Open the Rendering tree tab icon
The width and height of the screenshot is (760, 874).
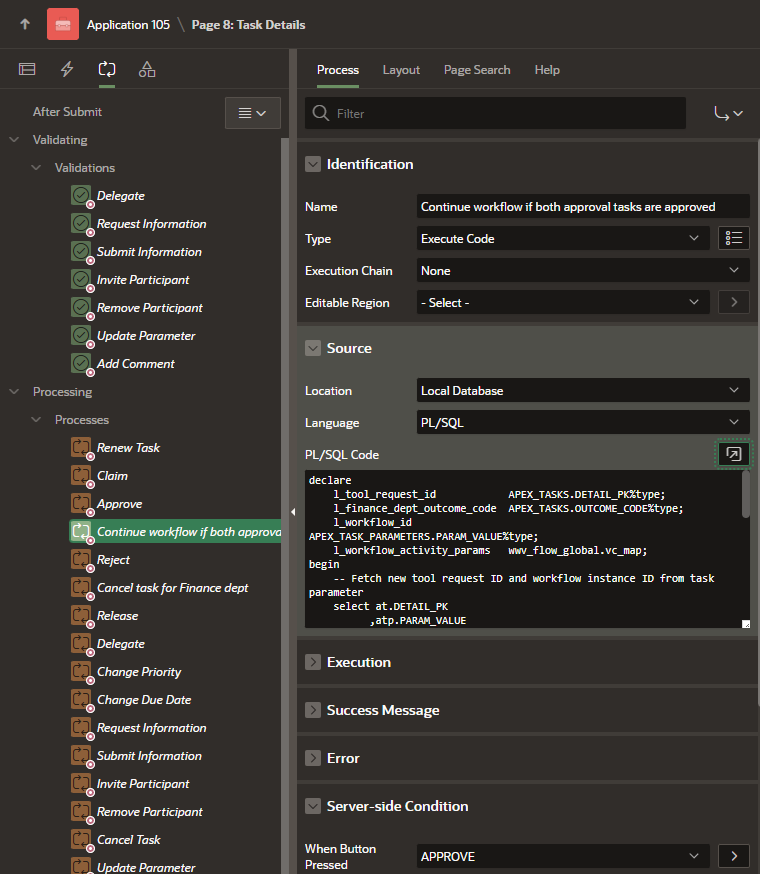[27, 69]
